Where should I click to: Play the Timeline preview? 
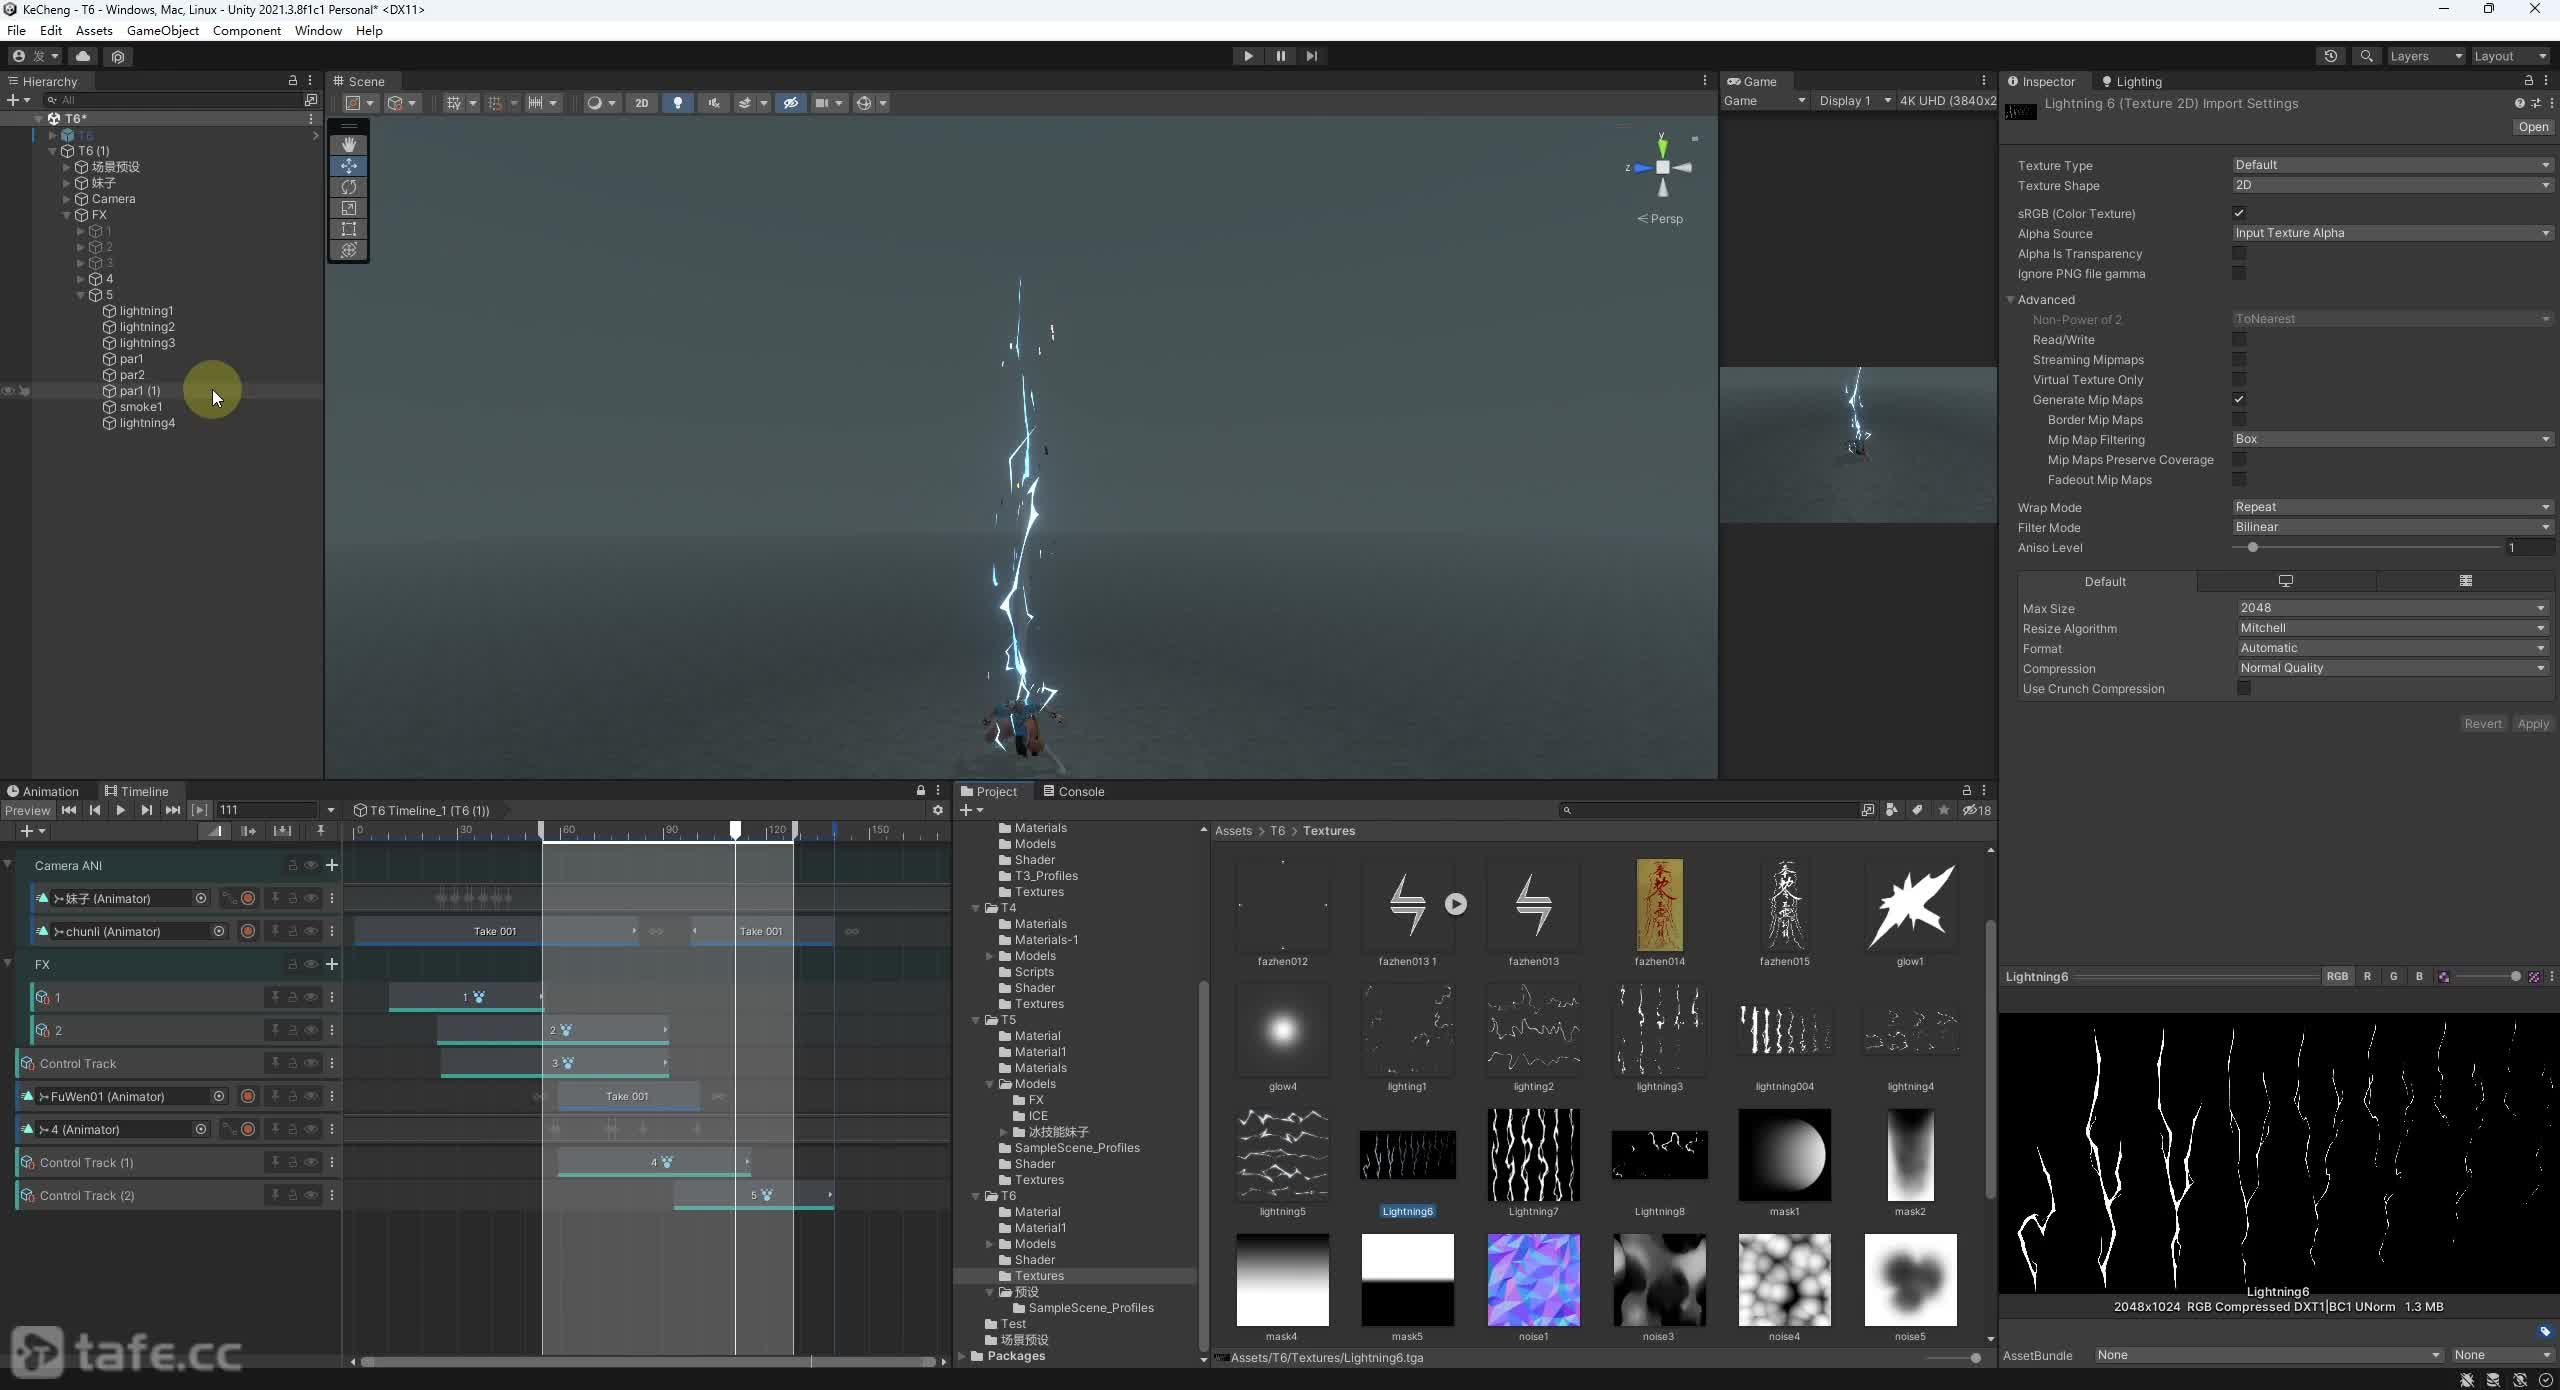pyautogui.click(x=120, y=810)
